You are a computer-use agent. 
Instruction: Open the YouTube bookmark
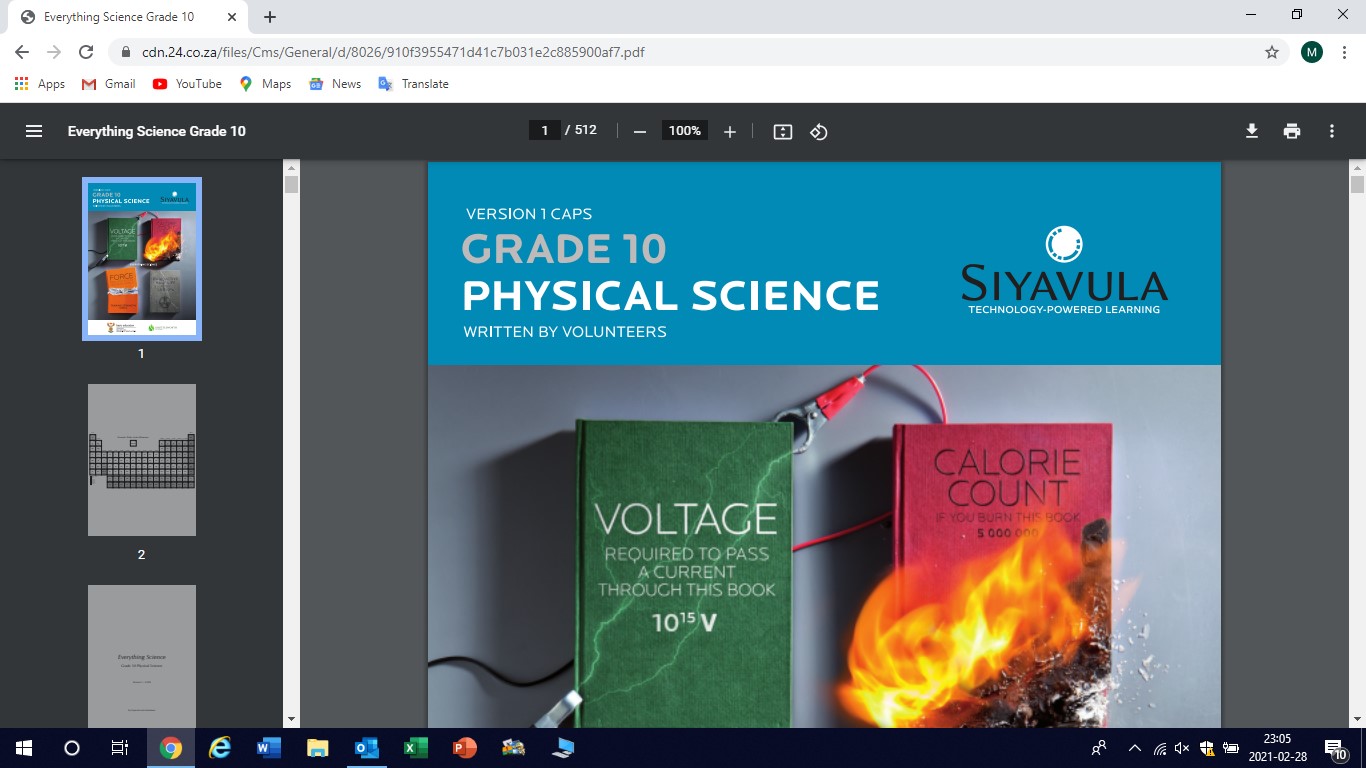187,84
